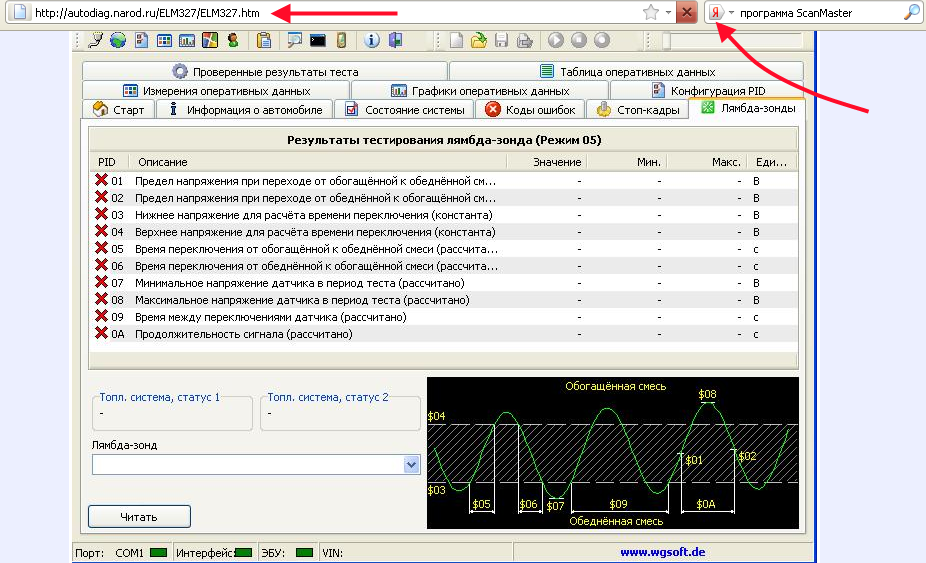The width and height of the screenshot is (926, 563).
Task: Click the new blank document icon
Action: tap(456, 40)
